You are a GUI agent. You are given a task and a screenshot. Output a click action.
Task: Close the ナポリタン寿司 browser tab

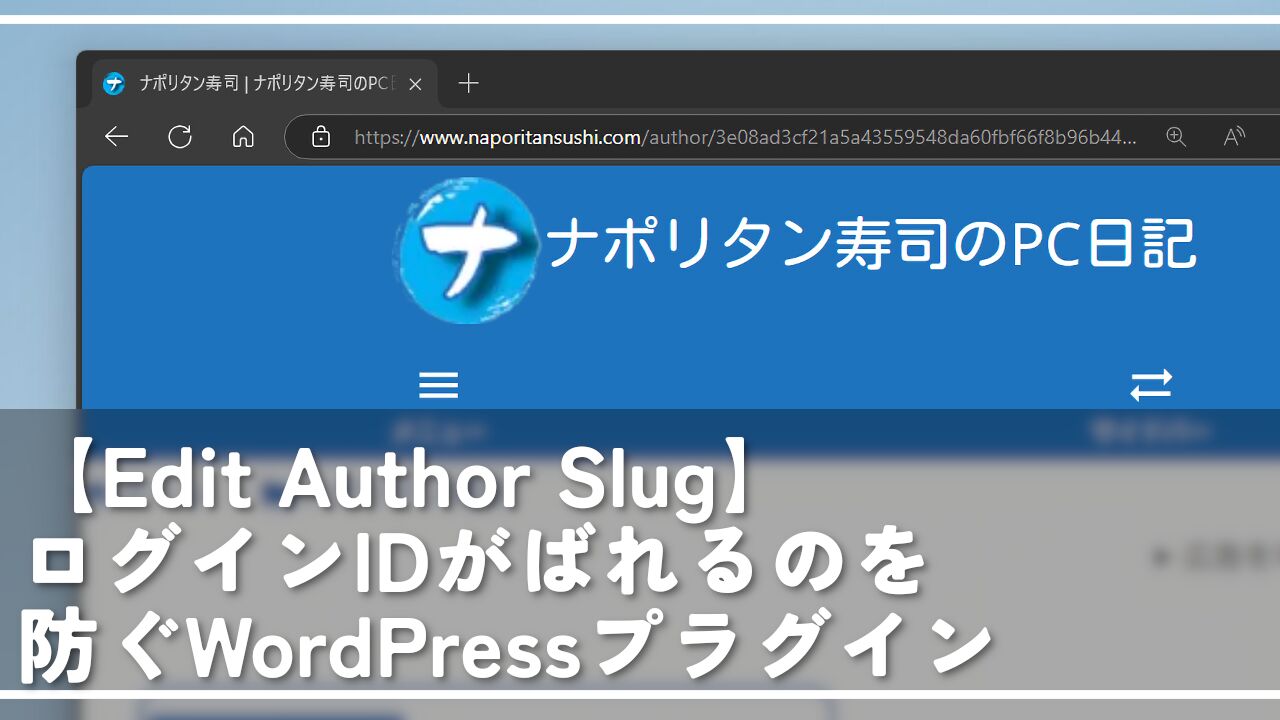416,84
